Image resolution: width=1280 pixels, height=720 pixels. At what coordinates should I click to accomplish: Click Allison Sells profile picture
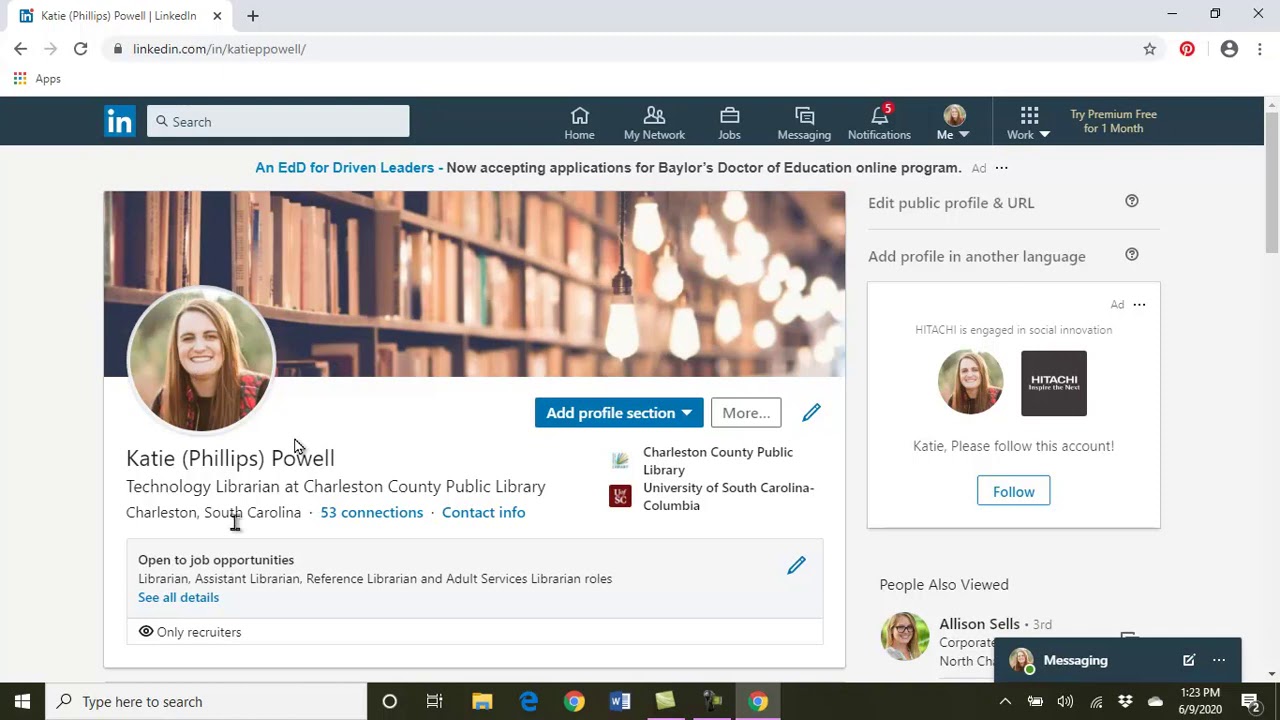pyautogui.click(x=904, y=636)
